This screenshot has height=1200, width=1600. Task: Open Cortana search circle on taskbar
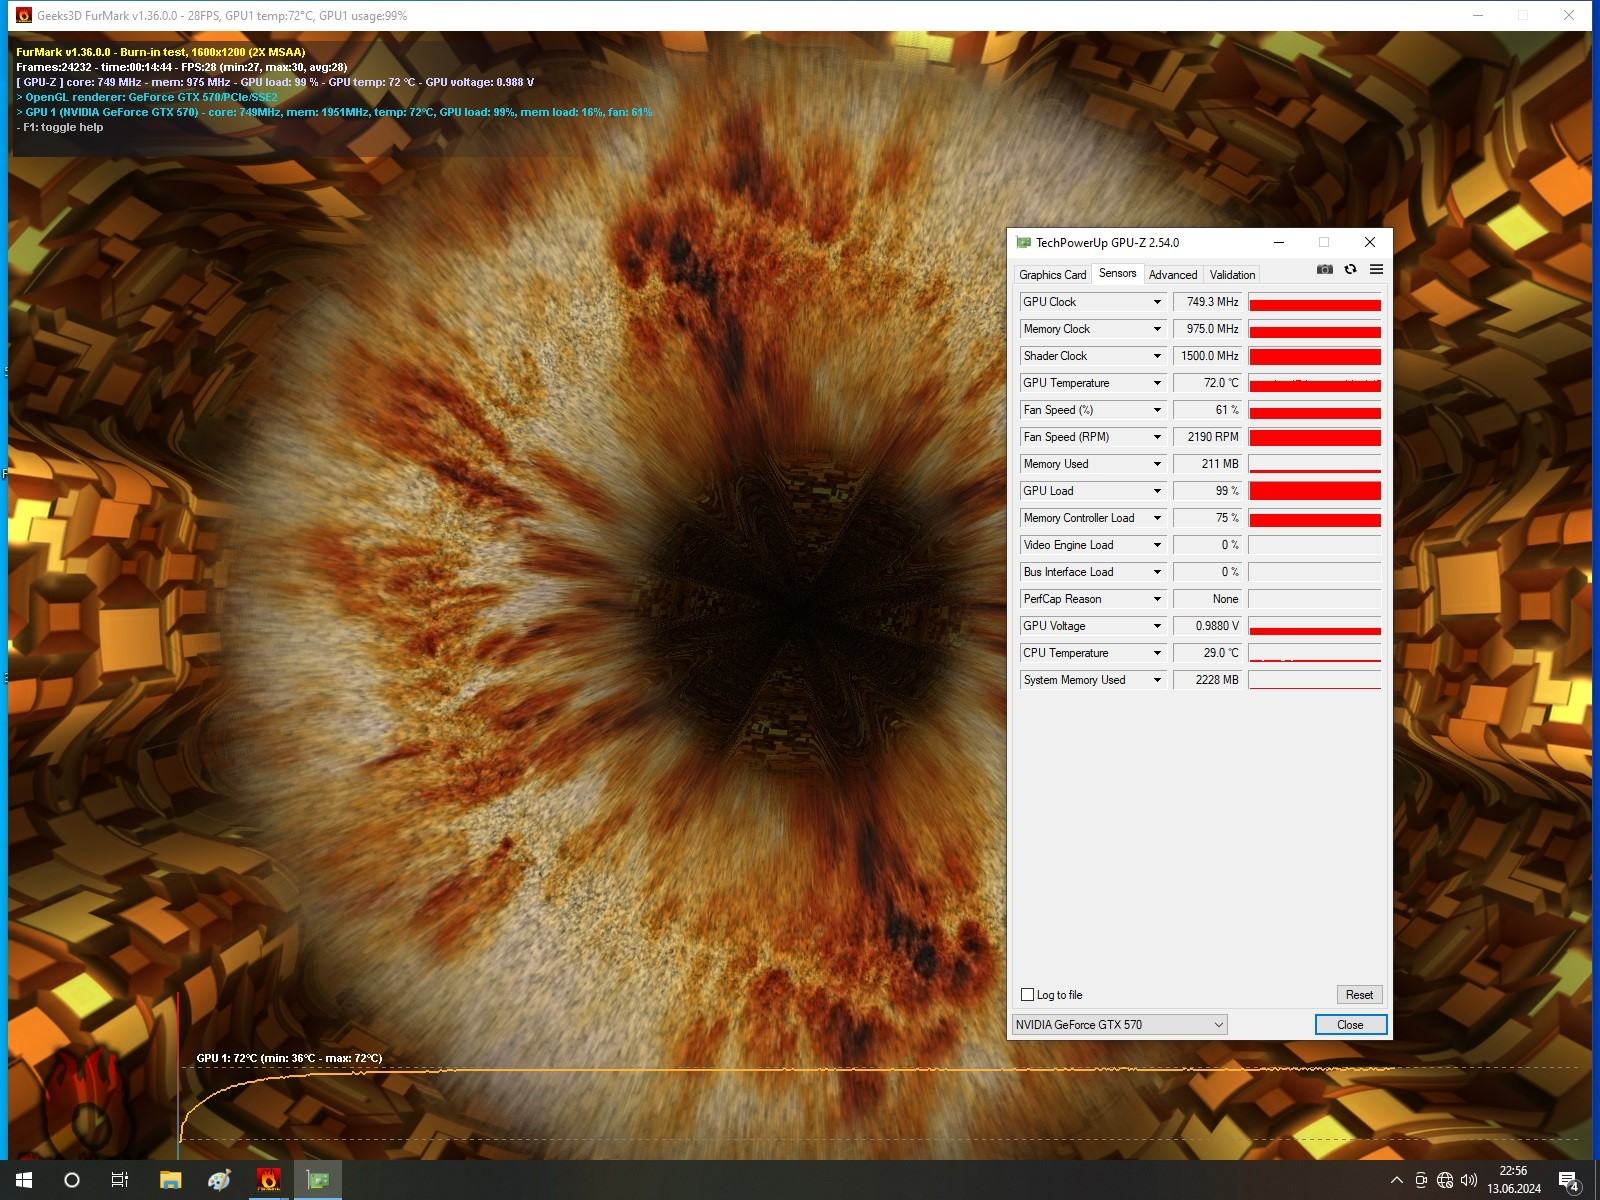tap(72, 1180)
